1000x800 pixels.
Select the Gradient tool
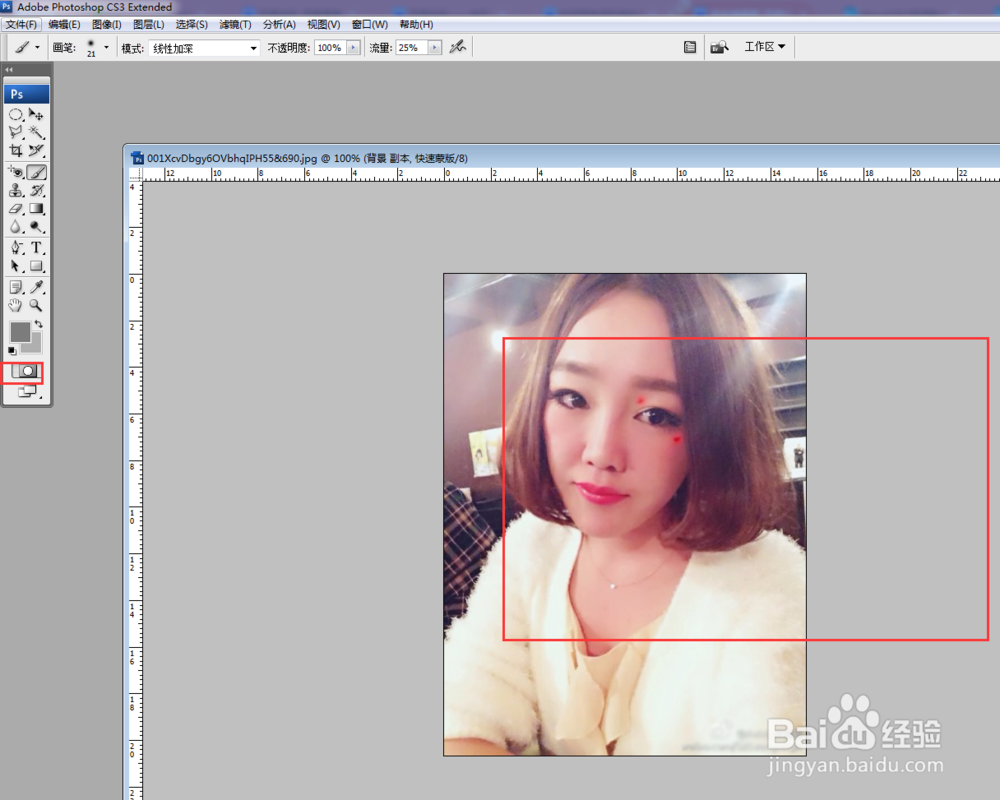[x=36, y=209]
